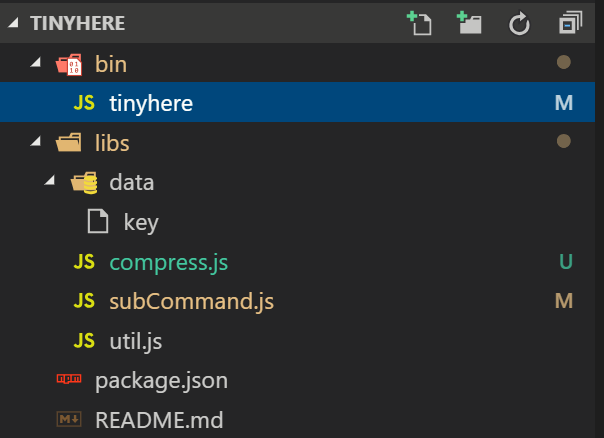This screenshot has width=604, height=438.
Task: Open the tinyhere file
Action: click(151, 103)
